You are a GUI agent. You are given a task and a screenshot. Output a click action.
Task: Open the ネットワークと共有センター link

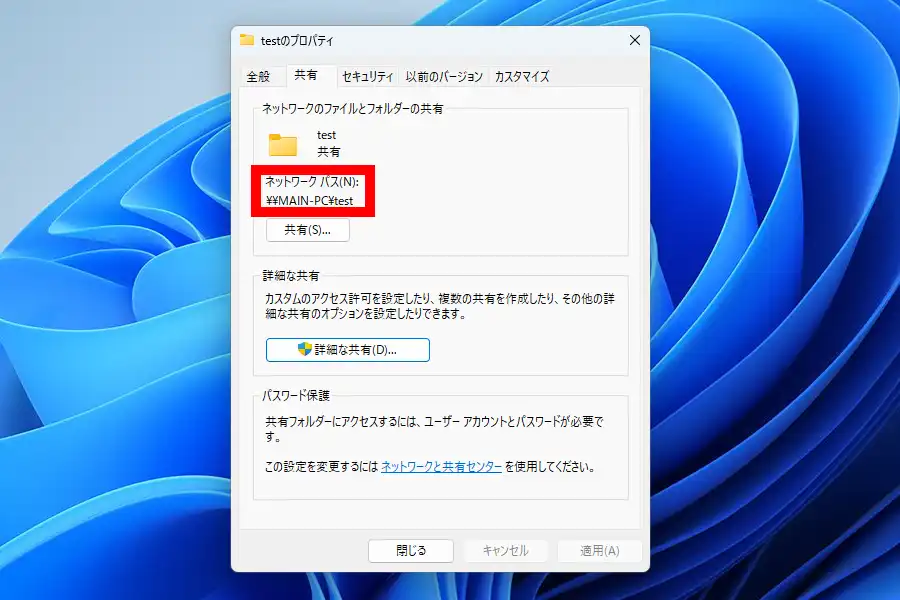pyautogui.click(x=441, y=467)
